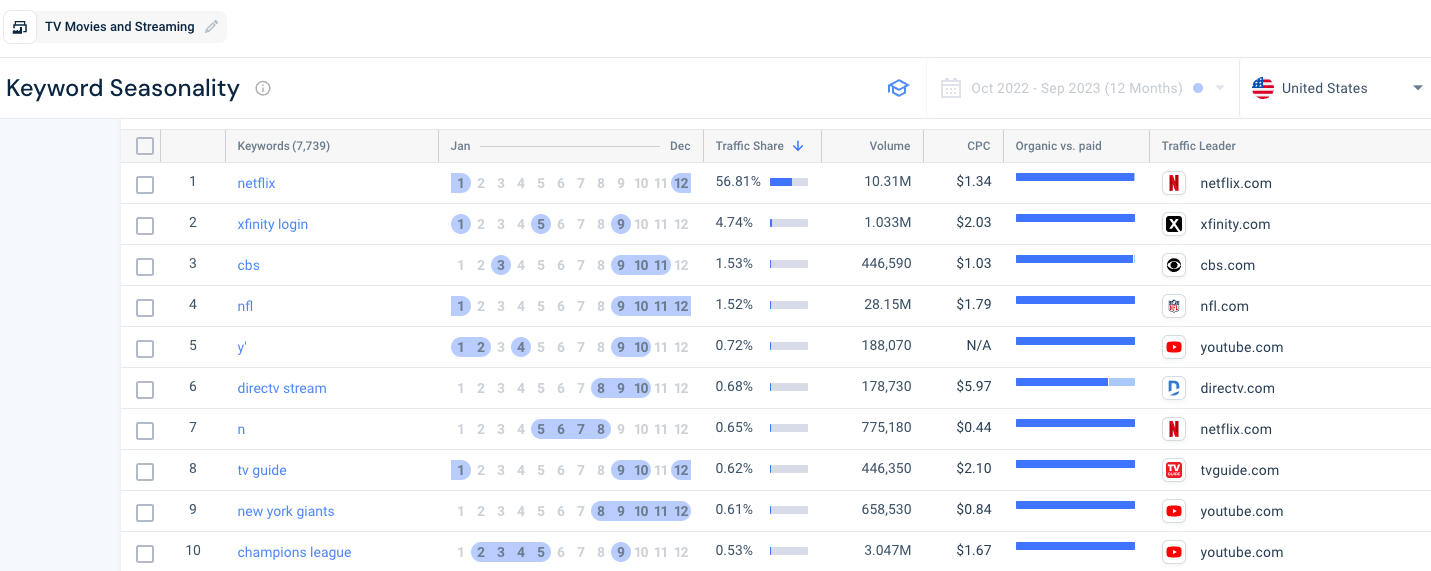Click the xfinity.com traffic leader text
1431x571 pixels.
click(x=1235, y=224)
